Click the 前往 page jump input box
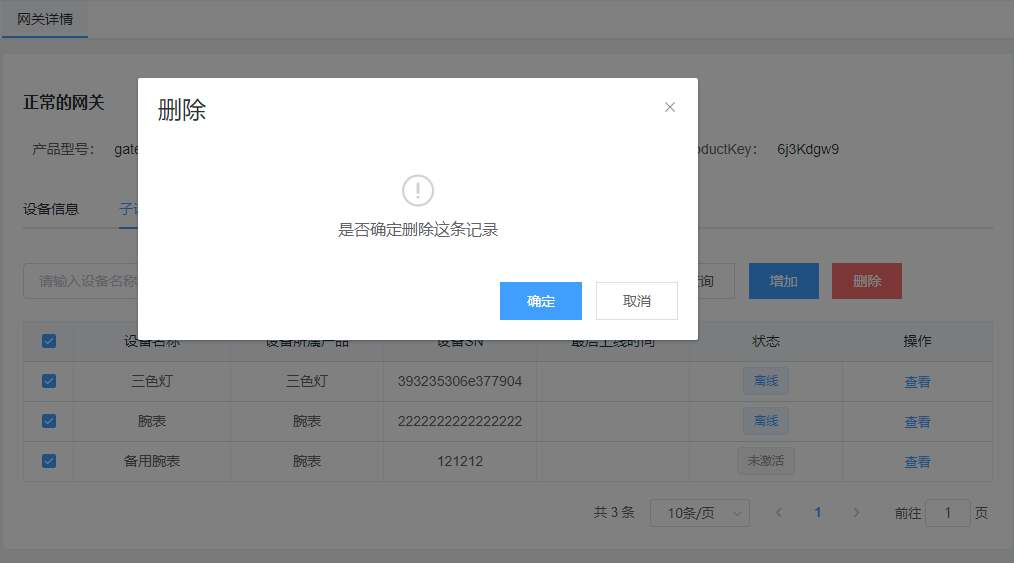The image size is (1014, 563). tap(947, 513)
